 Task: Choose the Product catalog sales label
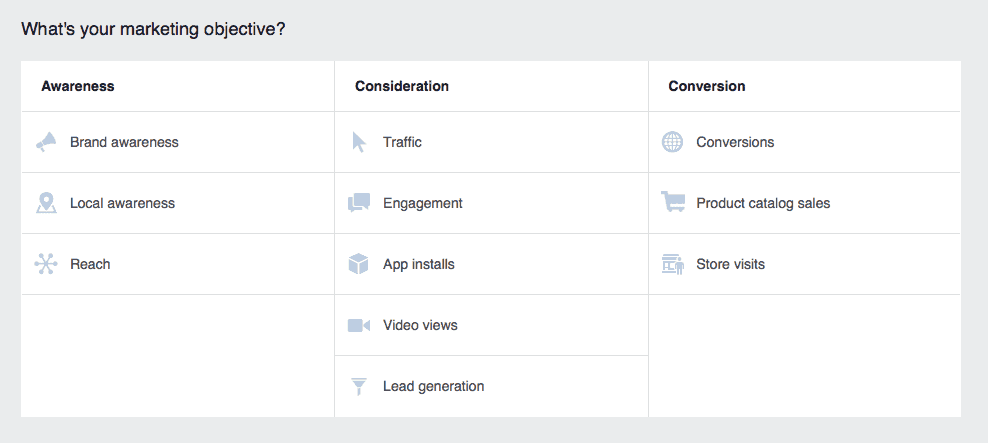coord(763,203)
